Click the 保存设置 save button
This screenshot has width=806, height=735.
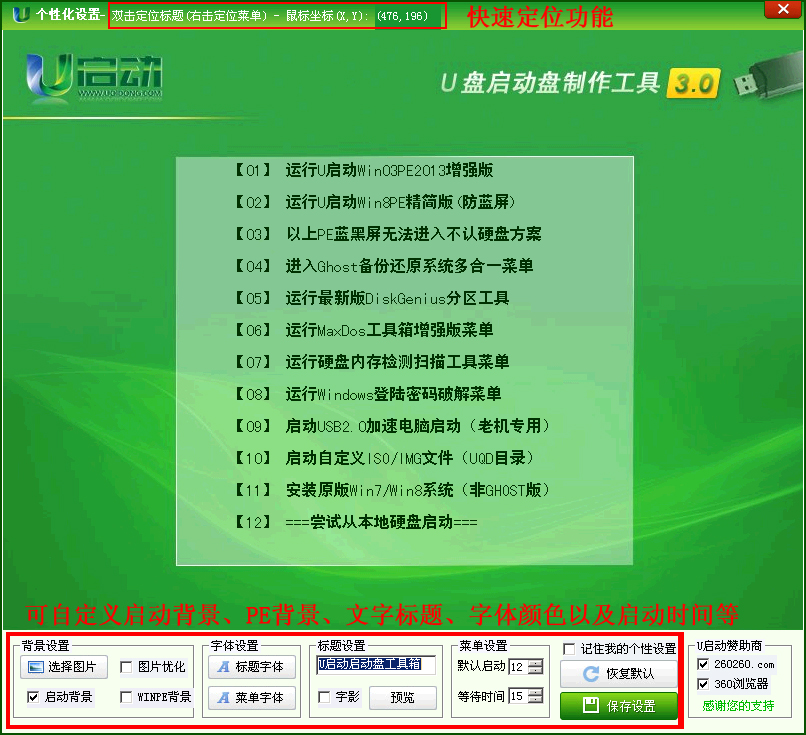(619, 706)
